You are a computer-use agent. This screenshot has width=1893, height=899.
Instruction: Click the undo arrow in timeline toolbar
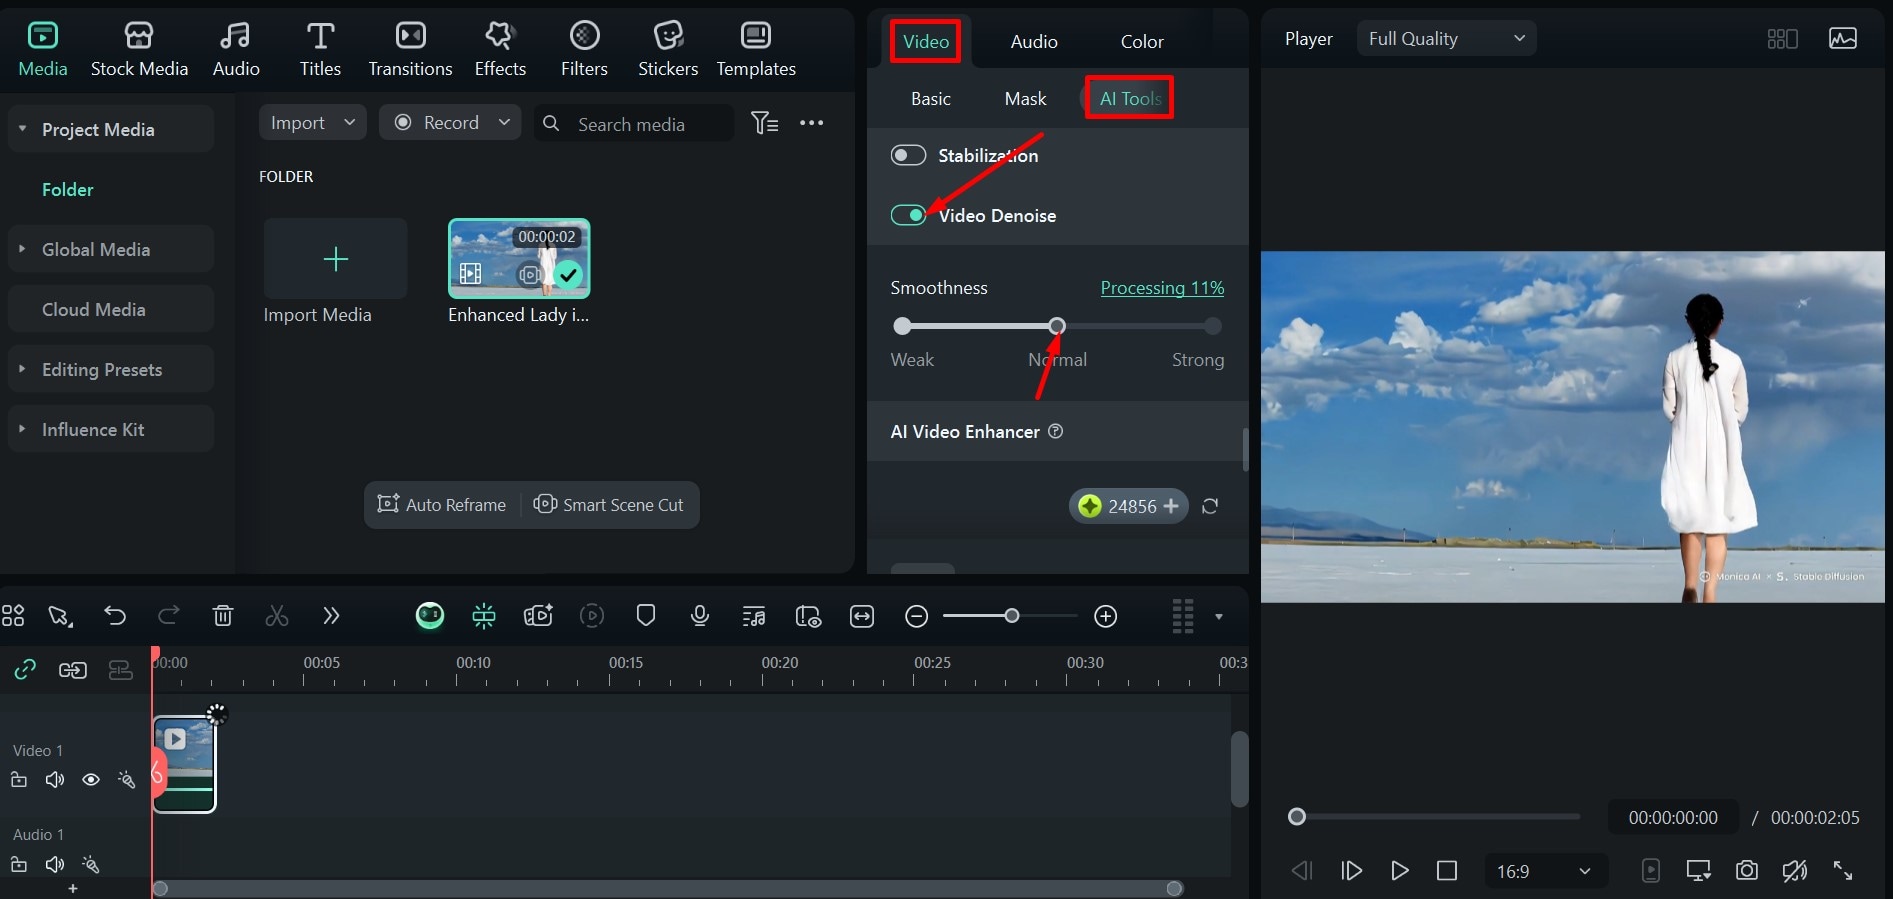point(115,616)
